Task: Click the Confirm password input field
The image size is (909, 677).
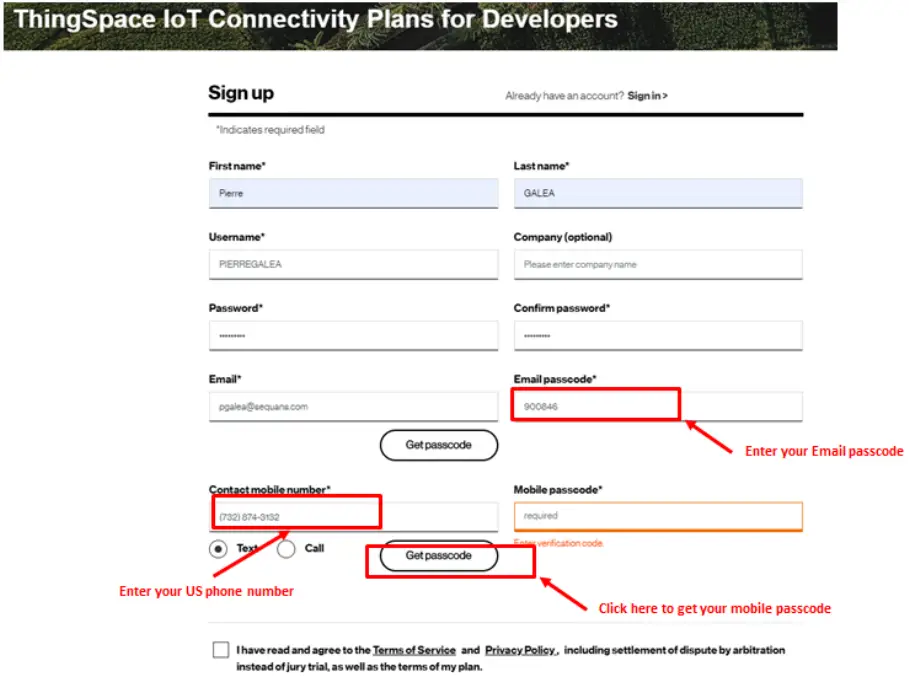Action: 657,335
